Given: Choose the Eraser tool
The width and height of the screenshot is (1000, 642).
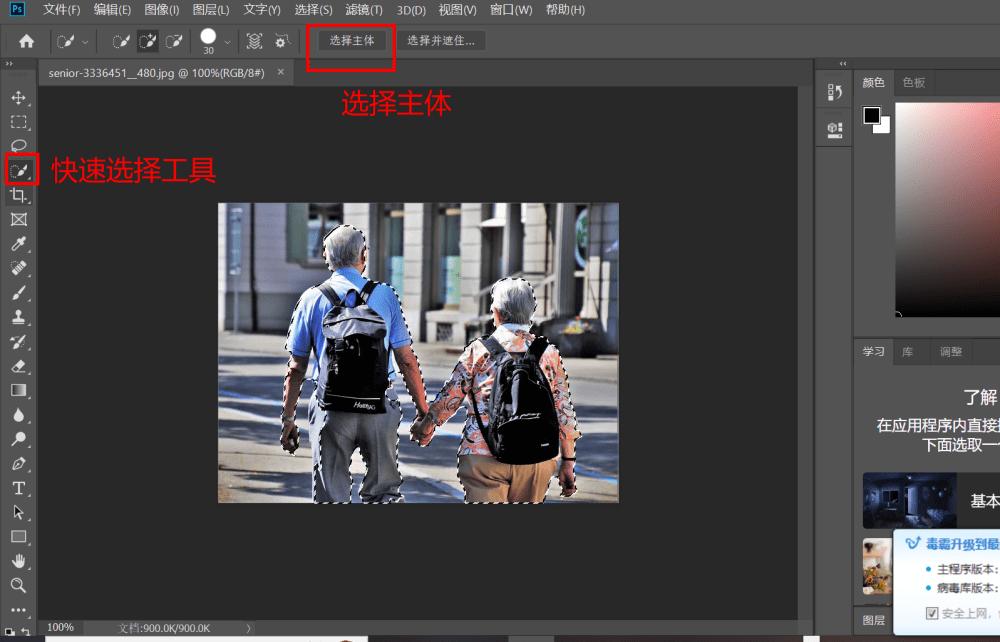Looking at the screenshot, I should pyautogui.click(x=18, y=366).
